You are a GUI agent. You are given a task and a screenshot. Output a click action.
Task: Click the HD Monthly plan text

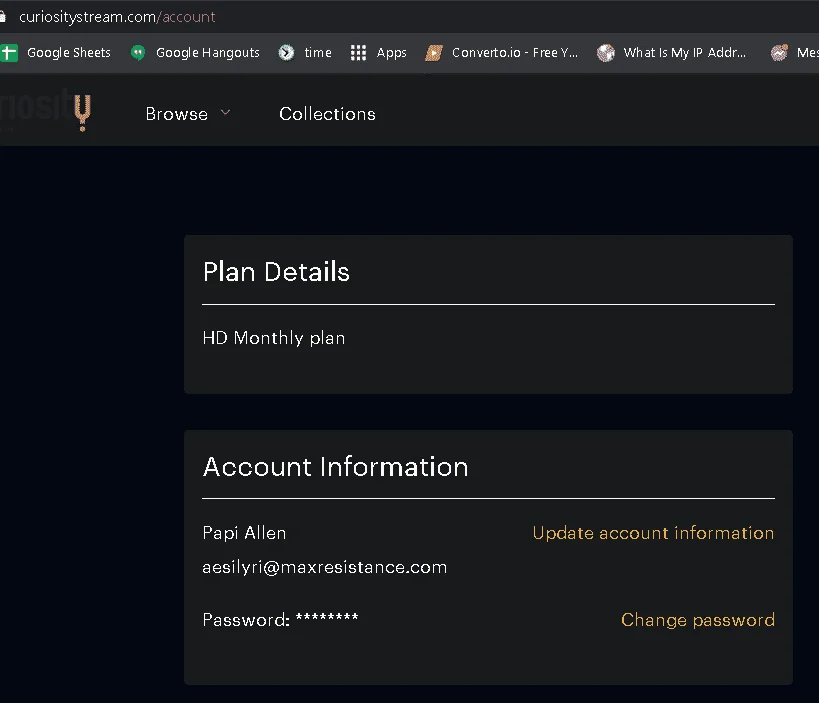(274, 338)
